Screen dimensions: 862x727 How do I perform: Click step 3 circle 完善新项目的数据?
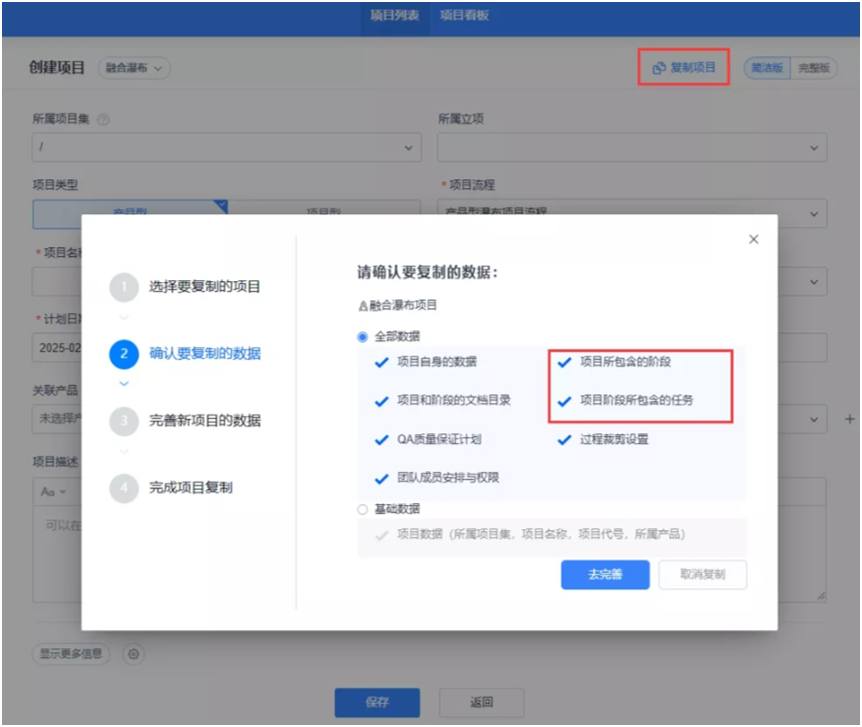[124, 421]
